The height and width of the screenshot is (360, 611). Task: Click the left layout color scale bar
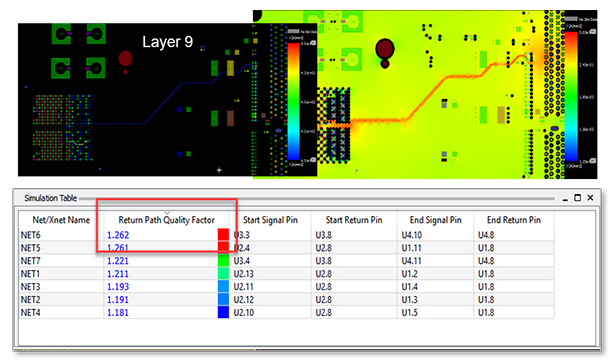(293, 101)
